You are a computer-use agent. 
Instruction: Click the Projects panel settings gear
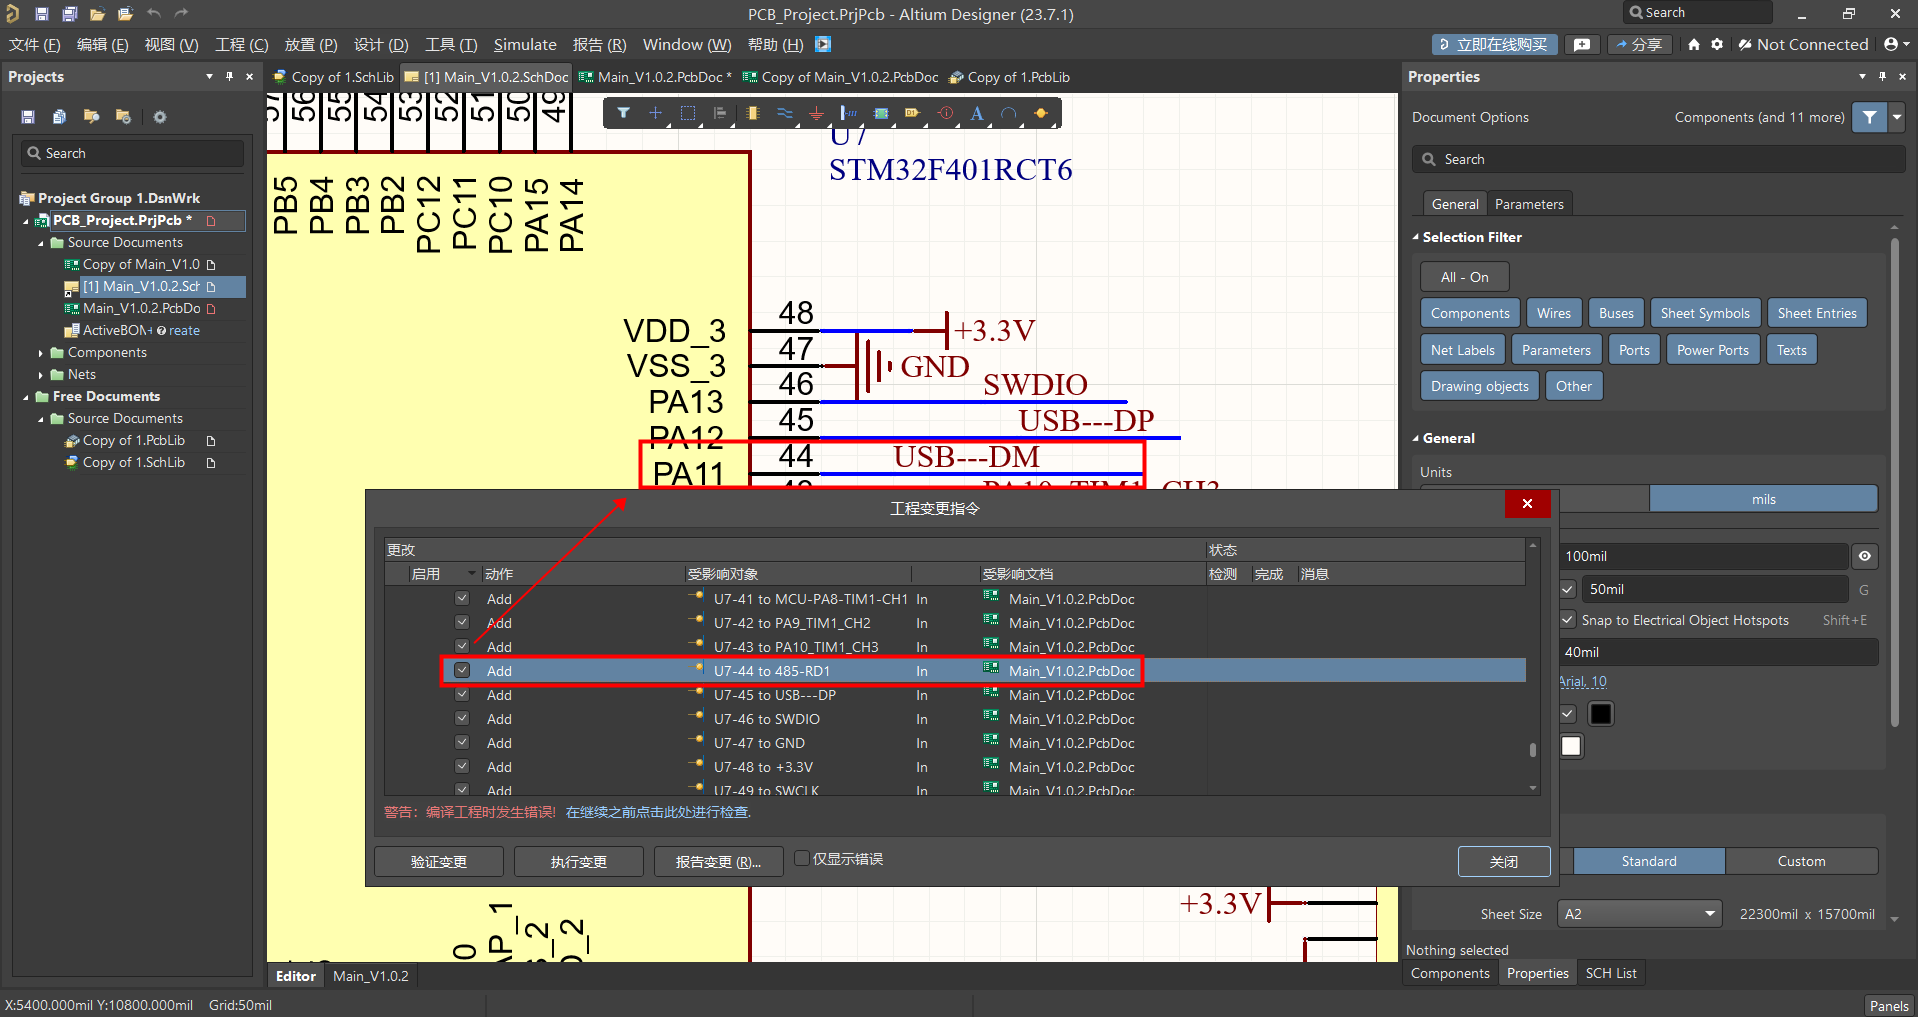(x=160, y=117)
